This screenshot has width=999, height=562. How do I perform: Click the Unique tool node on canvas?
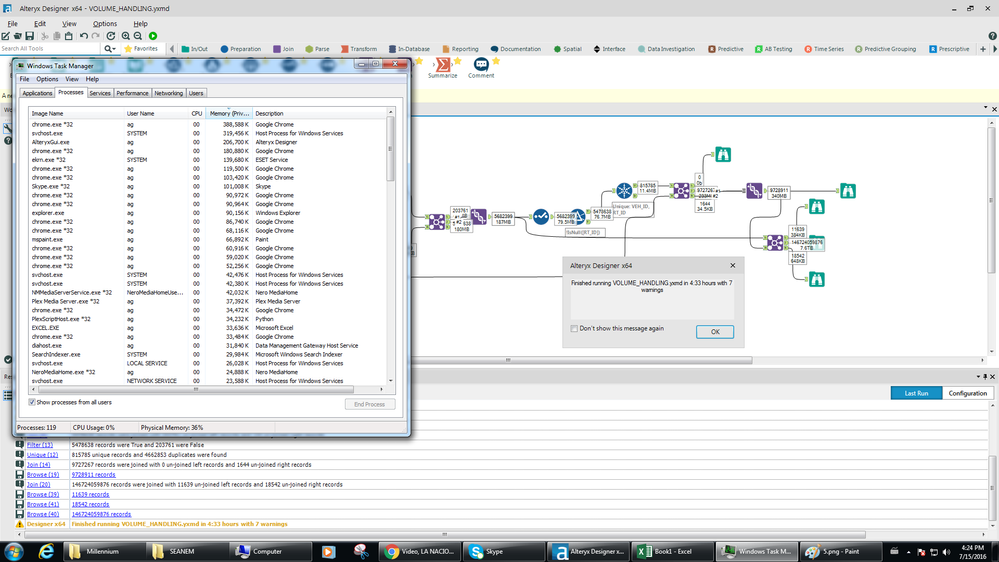(x=625, y=190)
